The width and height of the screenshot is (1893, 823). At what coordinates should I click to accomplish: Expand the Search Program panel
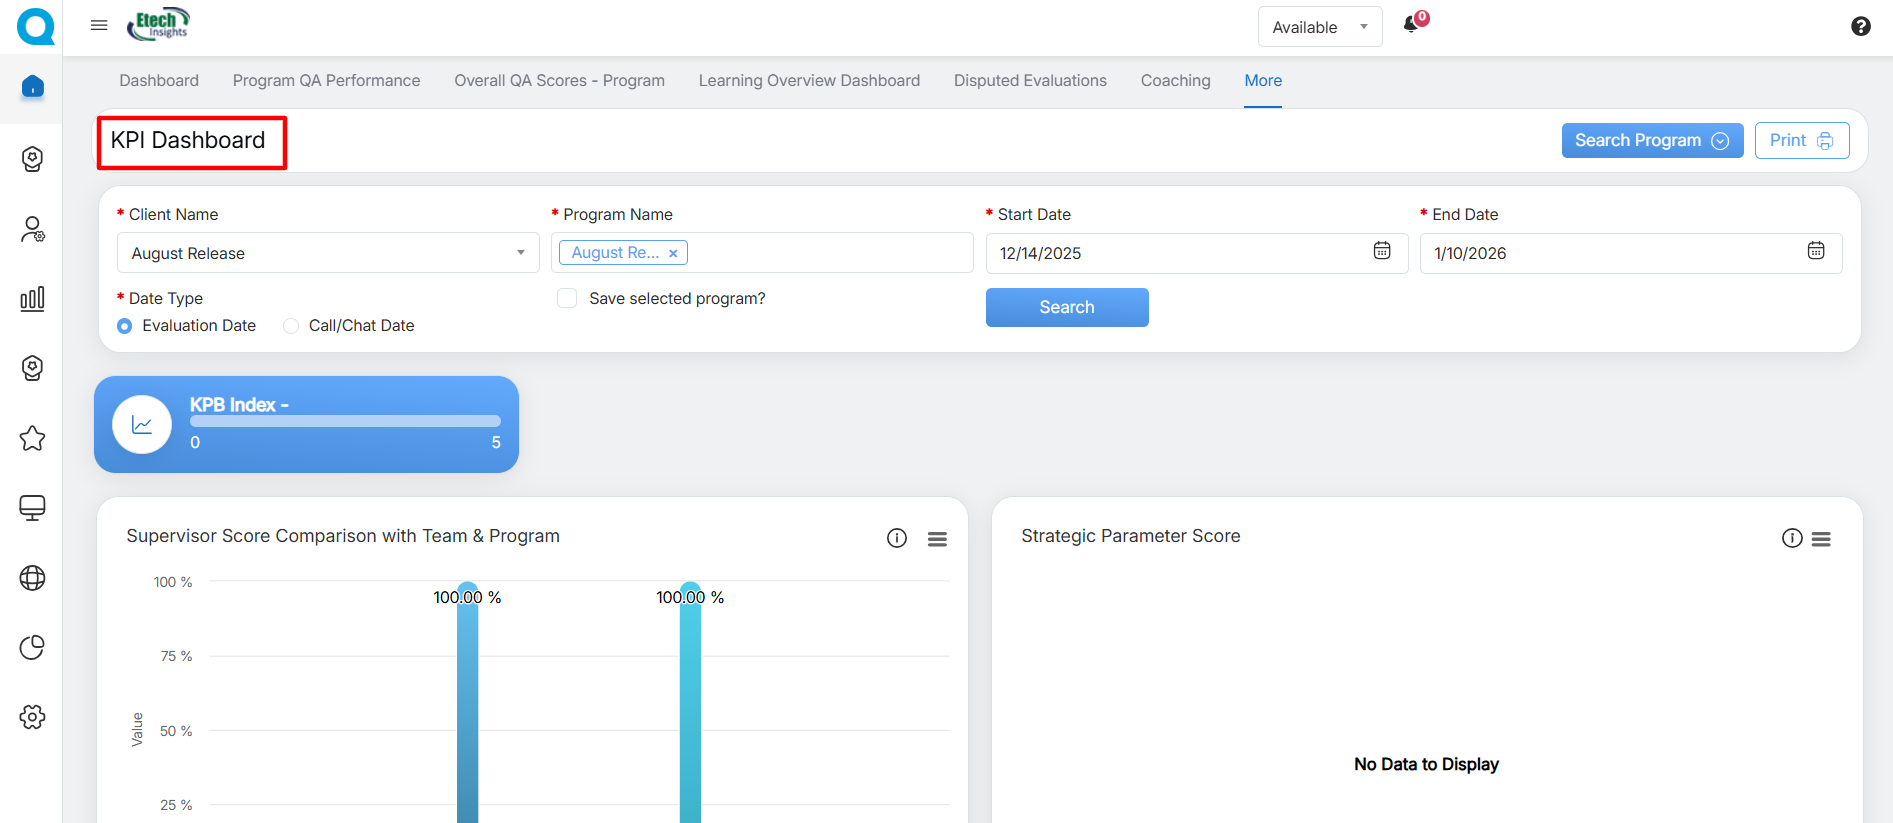point(1651,141)
